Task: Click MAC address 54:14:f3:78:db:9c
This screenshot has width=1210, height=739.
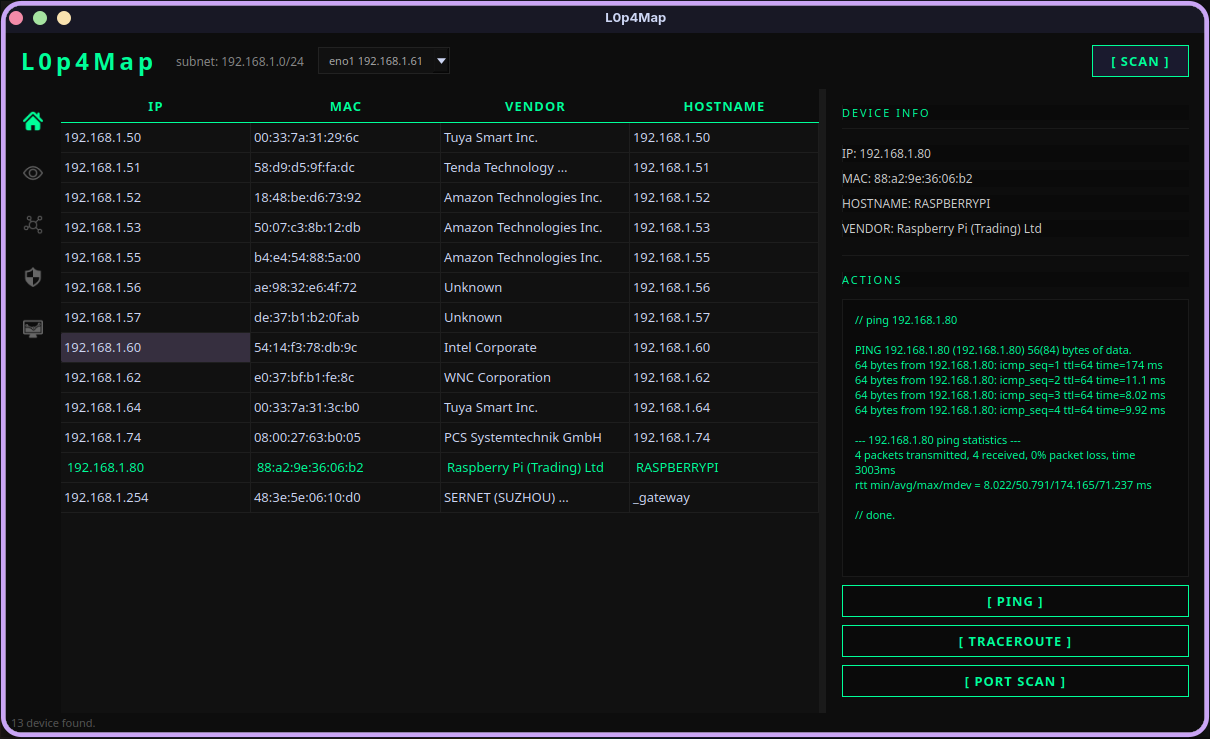Action: pos(345,348)
